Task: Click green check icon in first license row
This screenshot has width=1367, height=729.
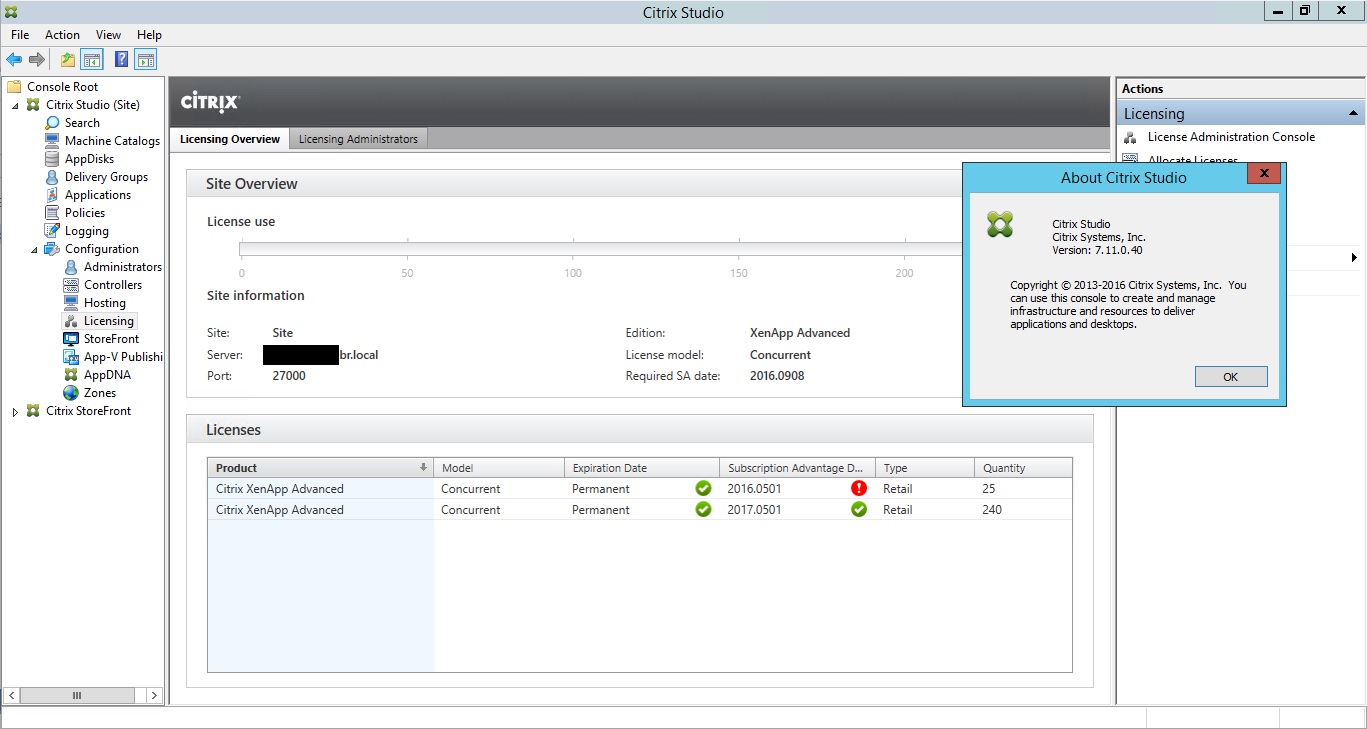Action: pyautogui.click(x=703, y=489)
